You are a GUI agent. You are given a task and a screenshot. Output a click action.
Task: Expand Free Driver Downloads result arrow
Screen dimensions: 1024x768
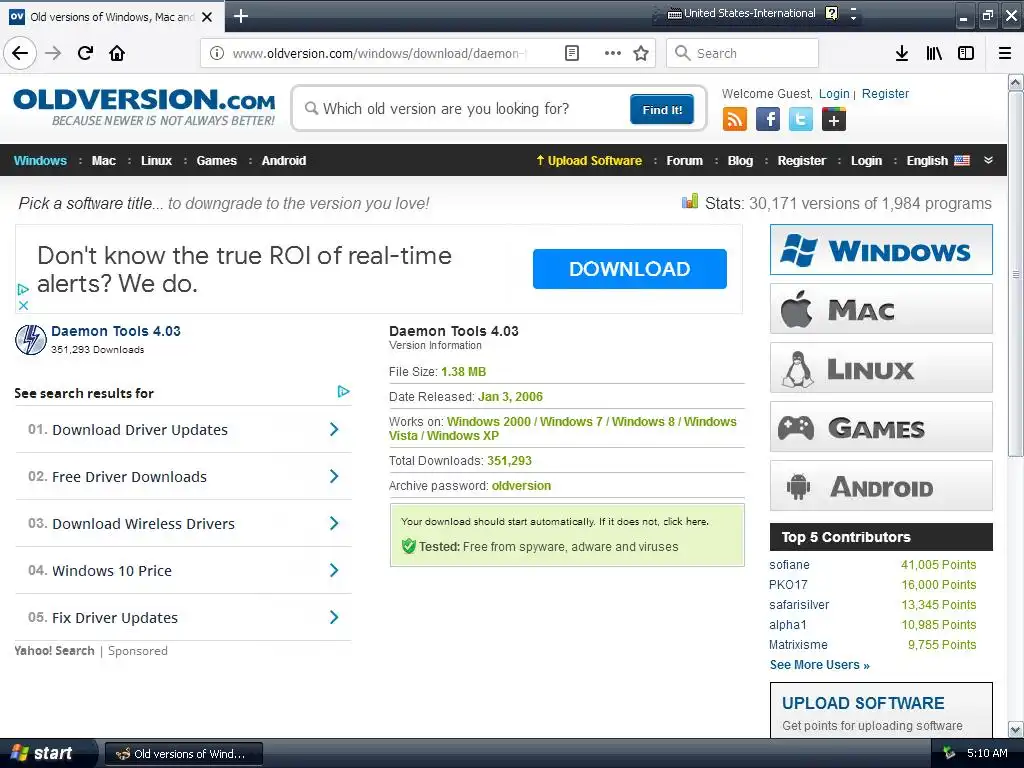tap(334, 476)
